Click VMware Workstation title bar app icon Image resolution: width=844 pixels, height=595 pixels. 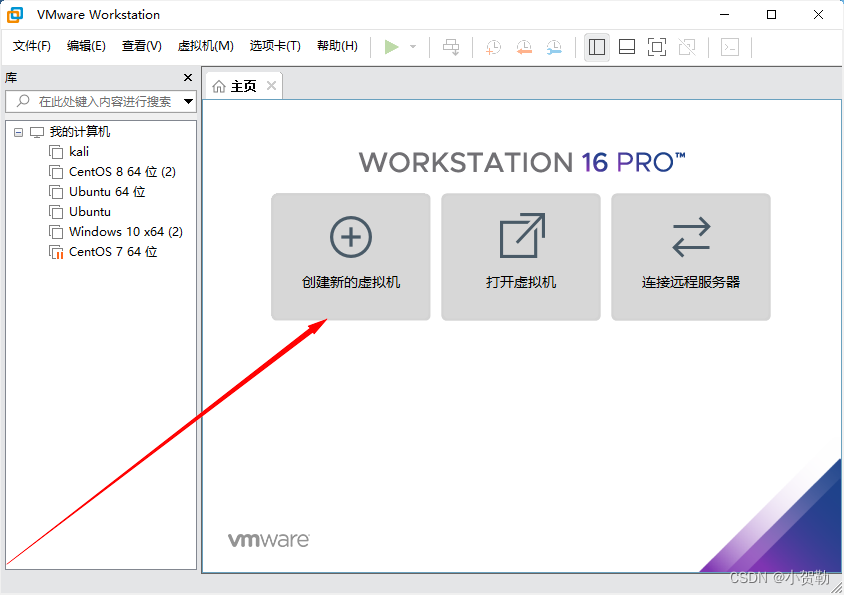tap(15, 15)
